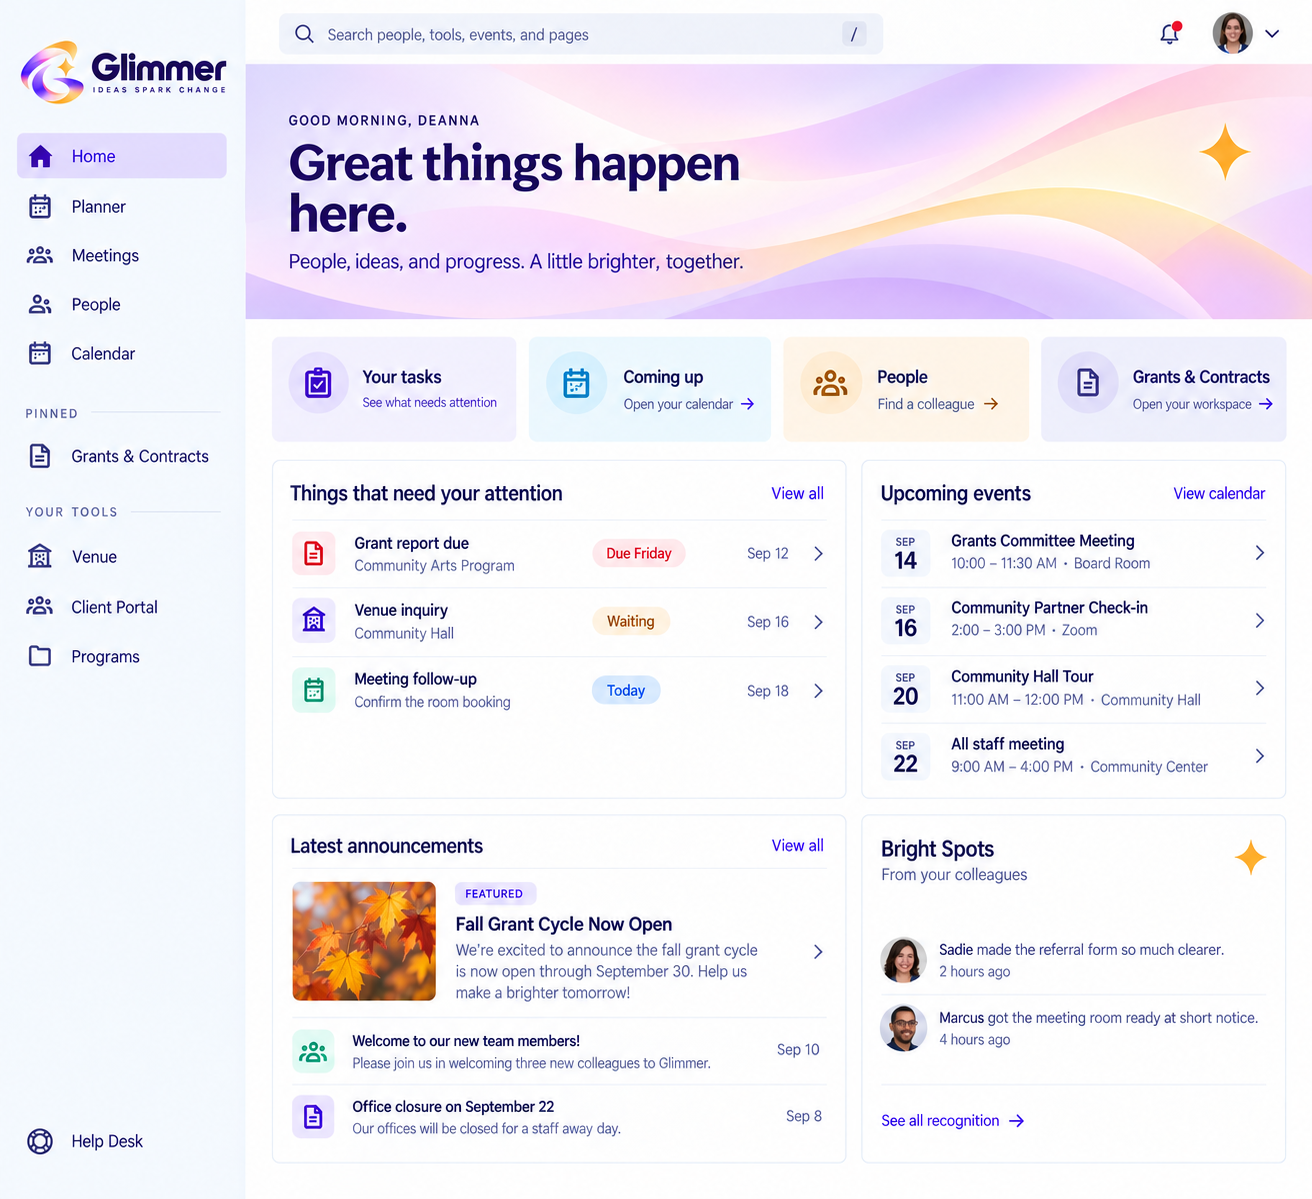Expand the Grant report due row chevron

coord(818,553)
